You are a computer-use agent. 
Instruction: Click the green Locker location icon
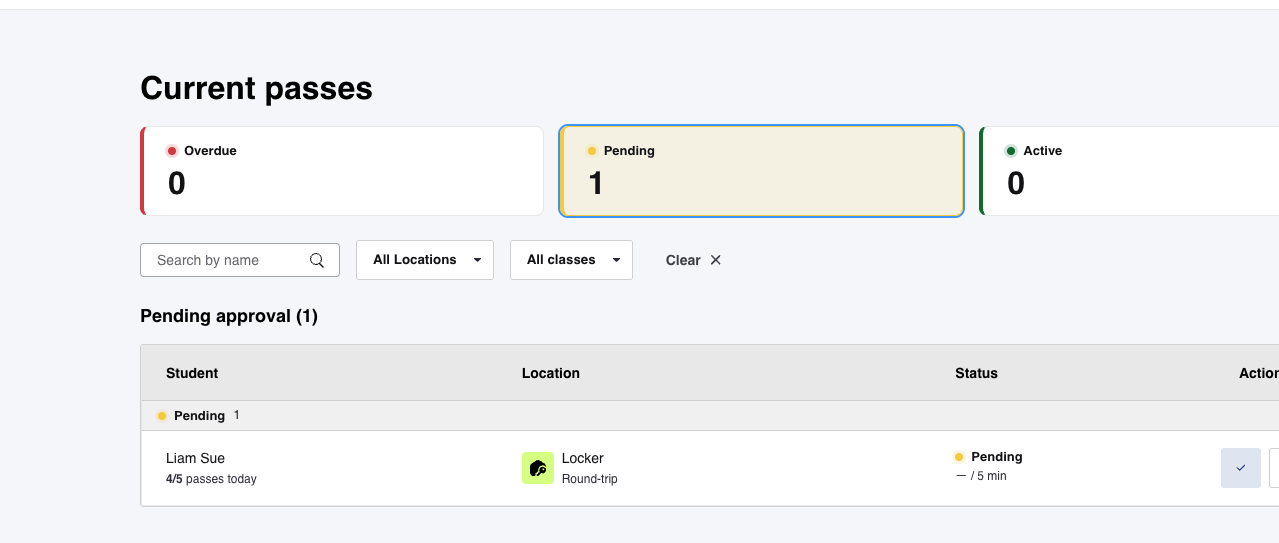538,468
